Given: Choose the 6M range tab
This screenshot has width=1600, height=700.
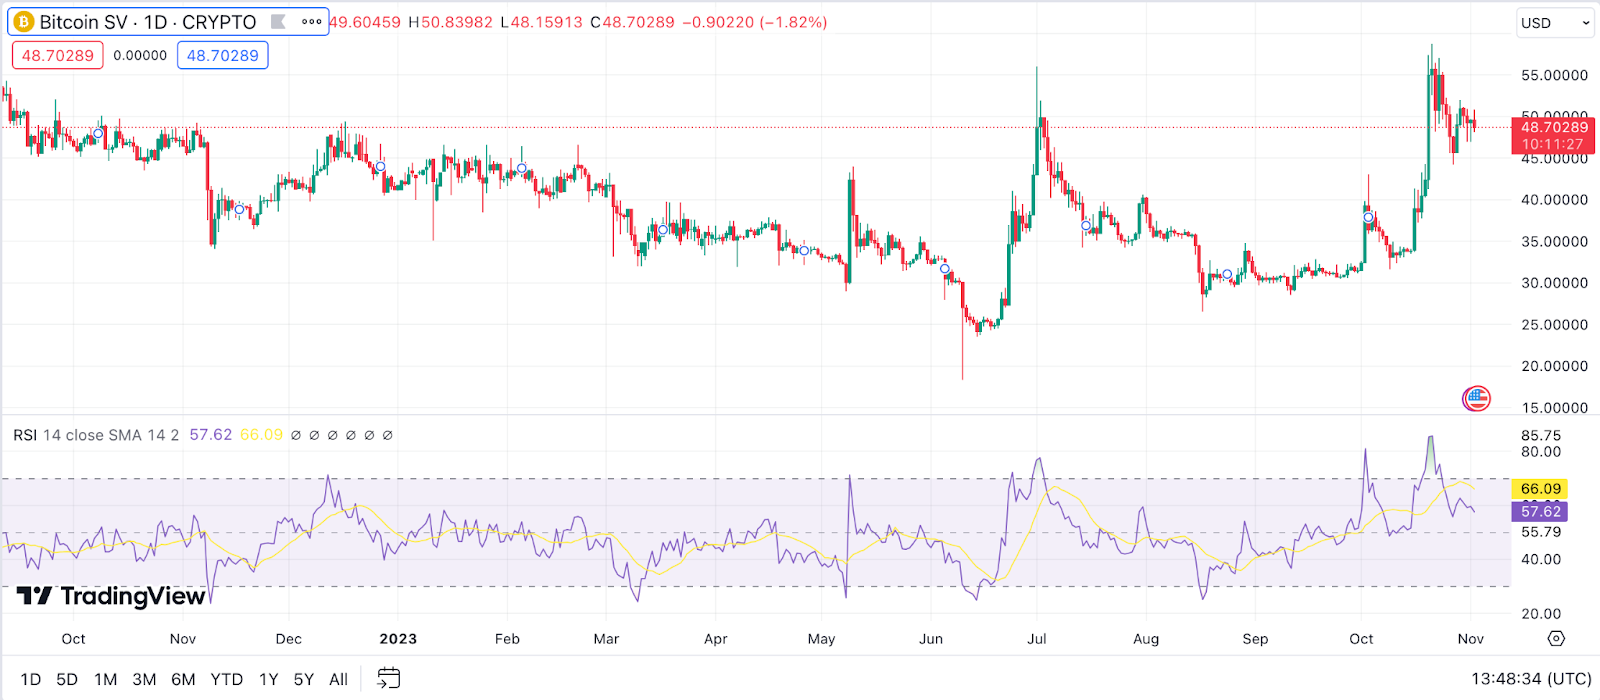Looking at the screenshot, I should (183, 679).
